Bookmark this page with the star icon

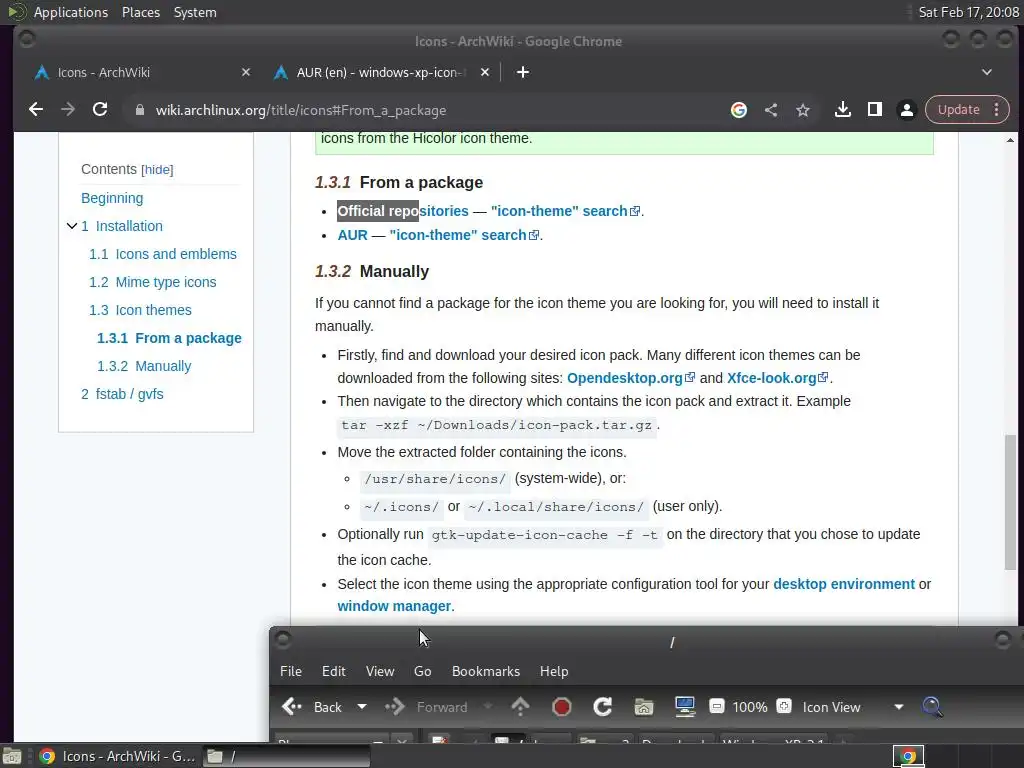tap(803, 110)
